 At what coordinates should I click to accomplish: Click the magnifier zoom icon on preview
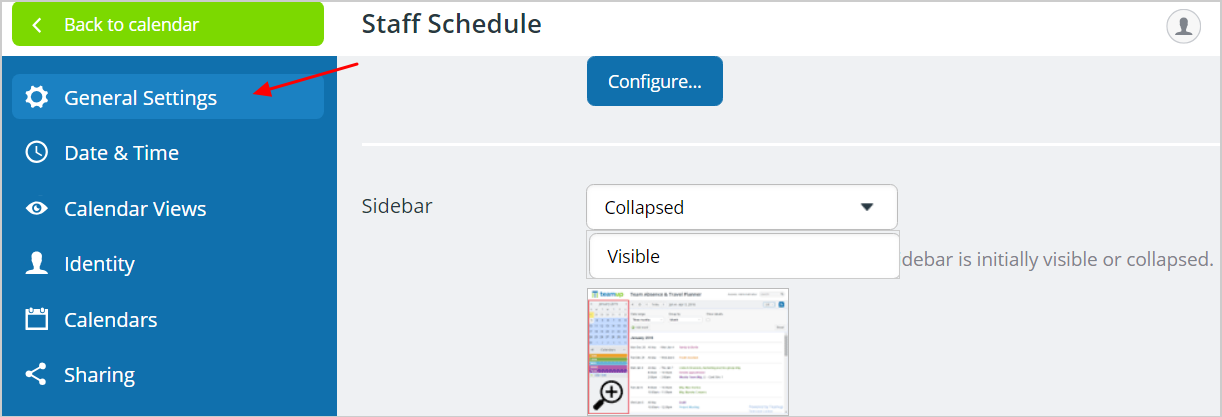pos(609,394)
